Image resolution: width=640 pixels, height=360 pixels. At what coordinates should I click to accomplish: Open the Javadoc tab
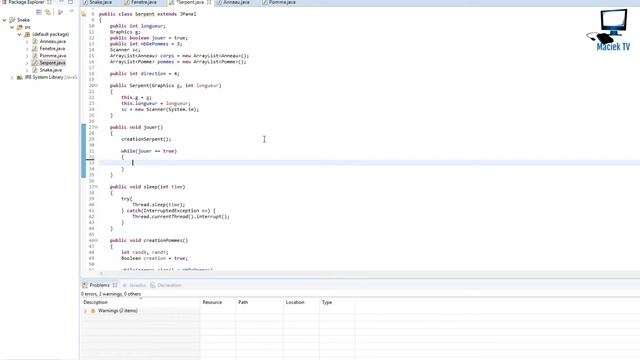pos(134,285)
